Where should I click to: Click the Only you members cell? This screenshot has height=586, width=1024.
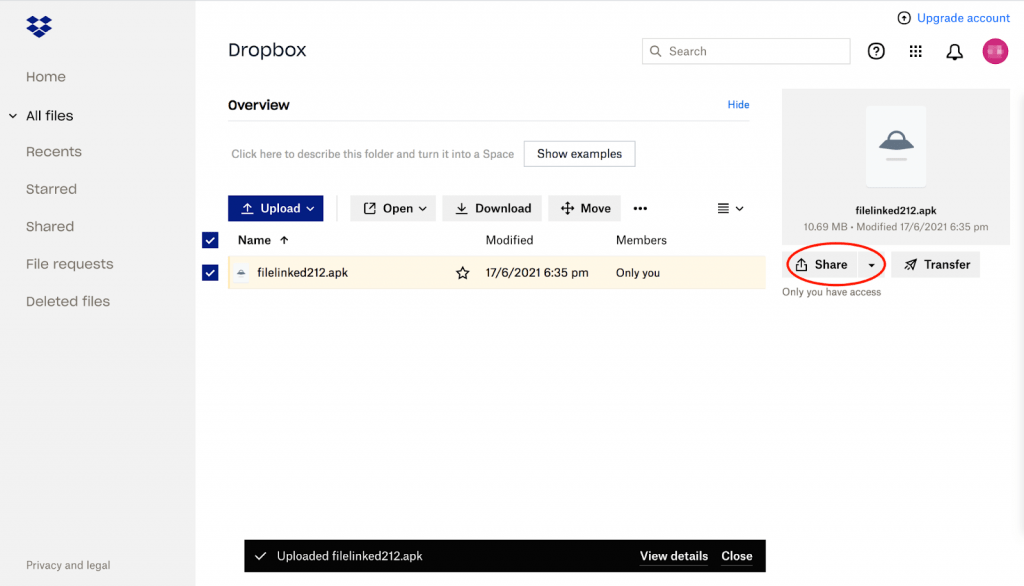pos(638,273)
